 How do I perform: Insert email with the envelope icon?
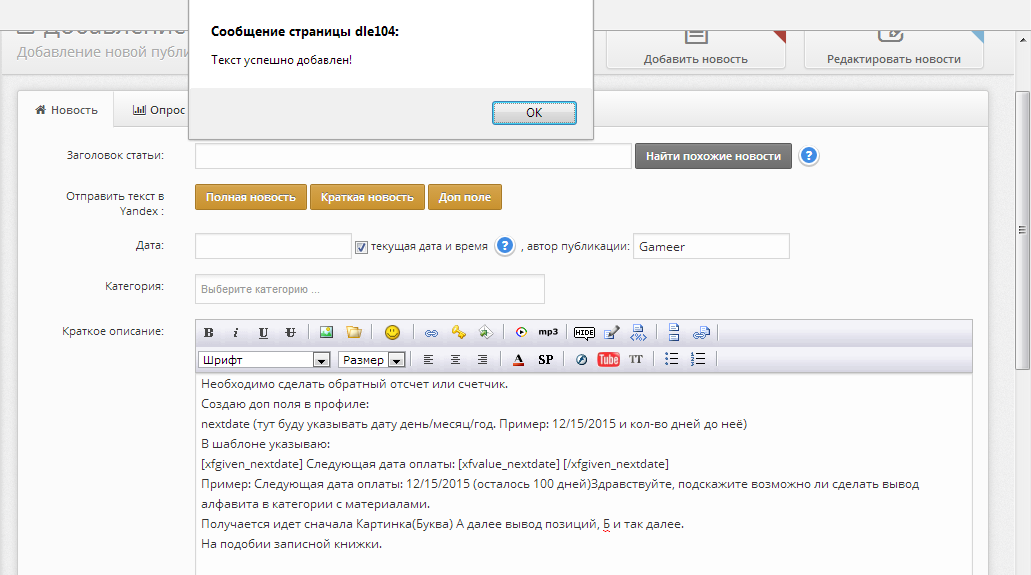pyautogui.click(x=485, y=332)
